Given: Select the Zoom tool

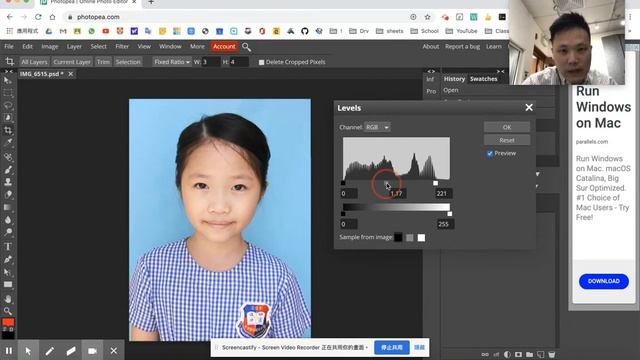Looking at the screenshot, I should [7, 311].
